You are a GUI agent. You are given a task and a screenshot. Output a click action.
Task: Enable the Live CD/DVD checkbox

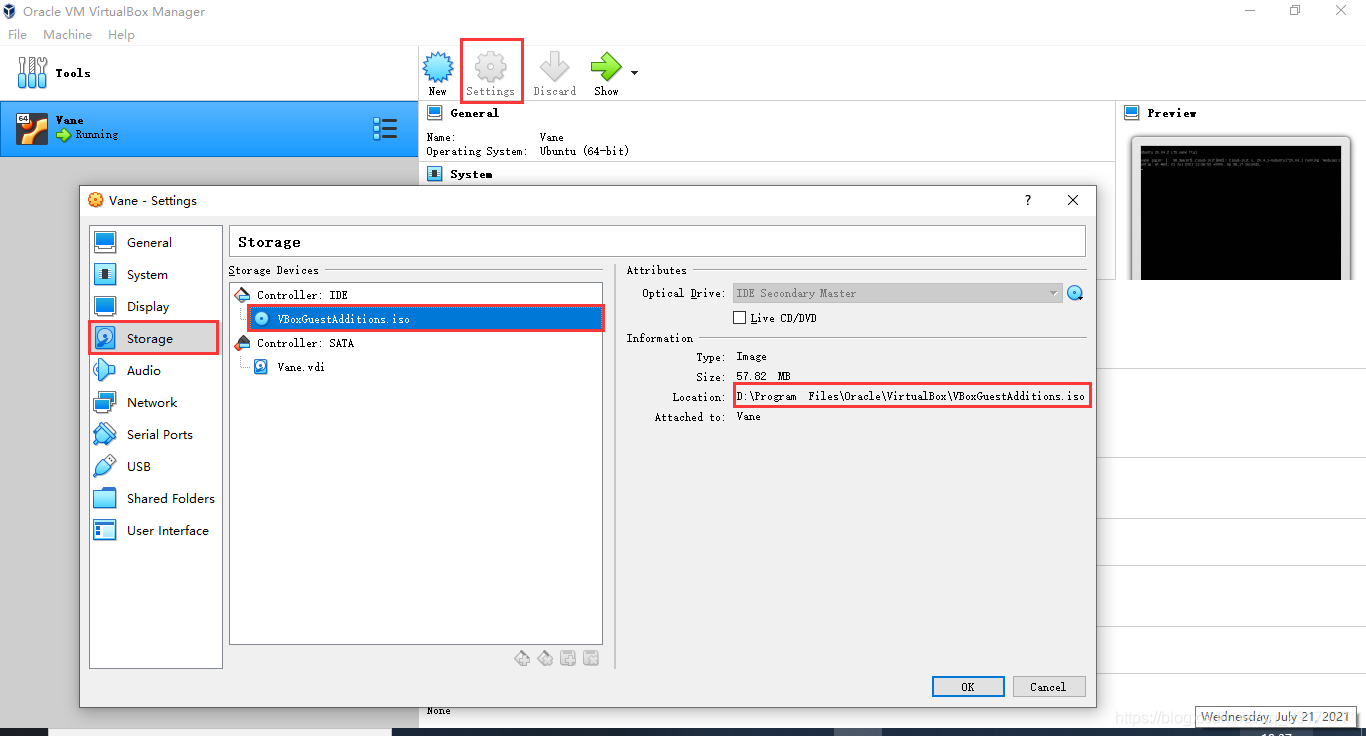point(740,318)
